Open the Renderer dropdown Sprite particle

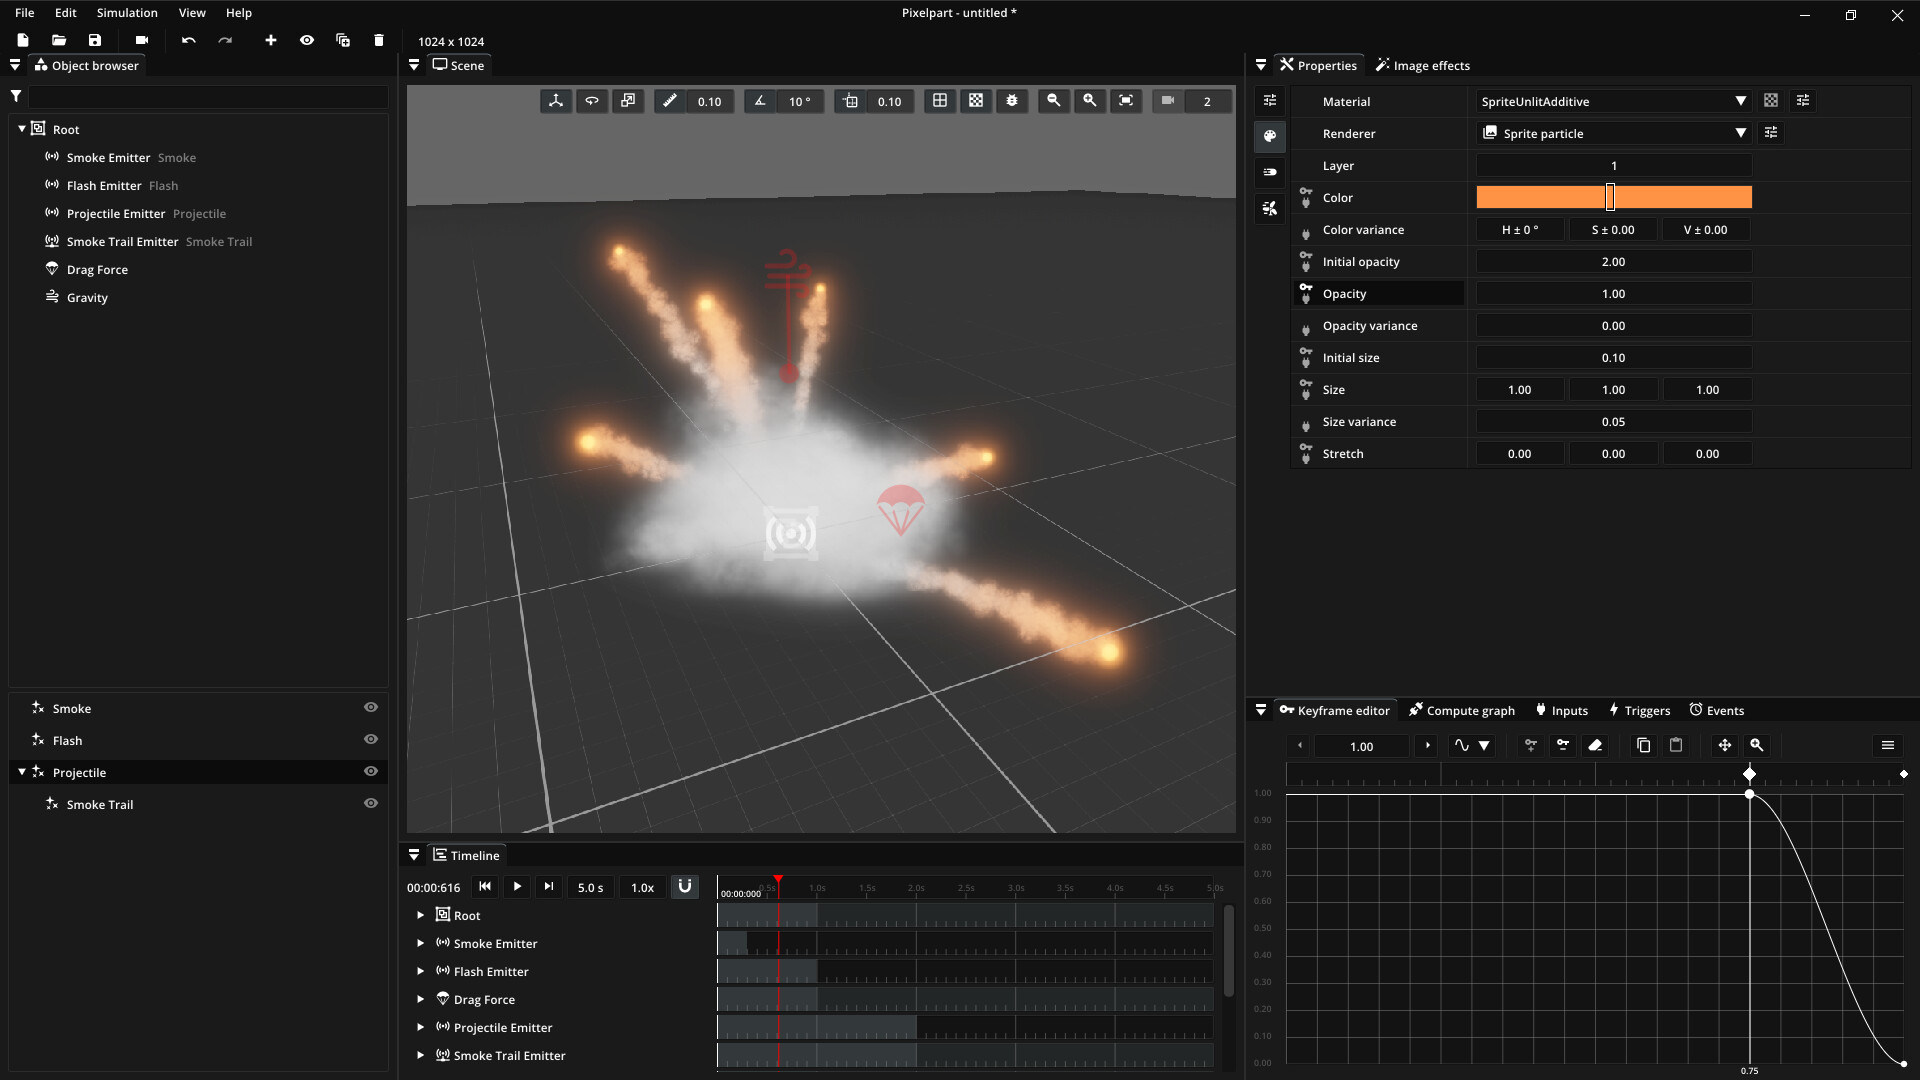point(1613,133)
